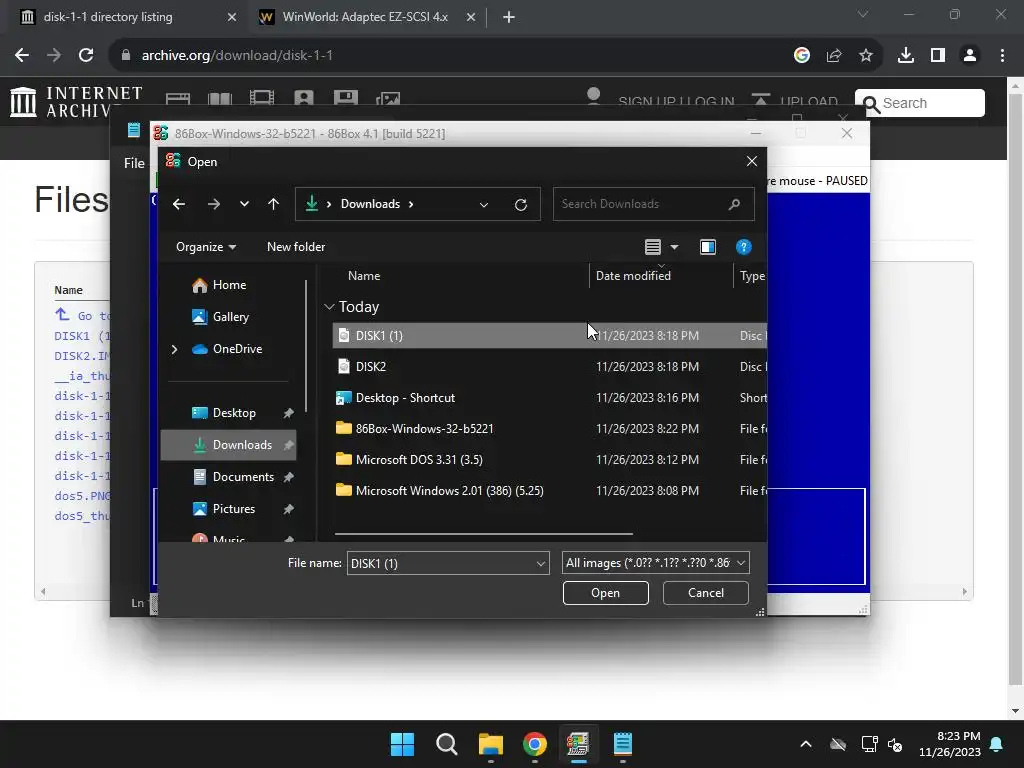Image resolution: width=1024 pixels, height=768 pixels.
Task: Go back in the Open dialog
Action: coord(179,204)
